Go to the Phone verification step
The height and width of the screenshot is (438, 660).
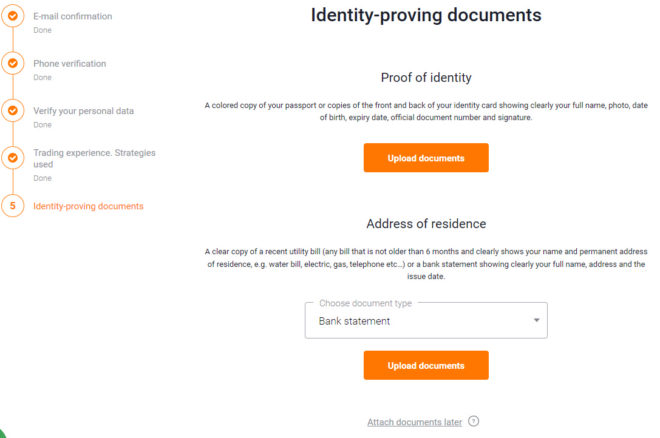69,64
